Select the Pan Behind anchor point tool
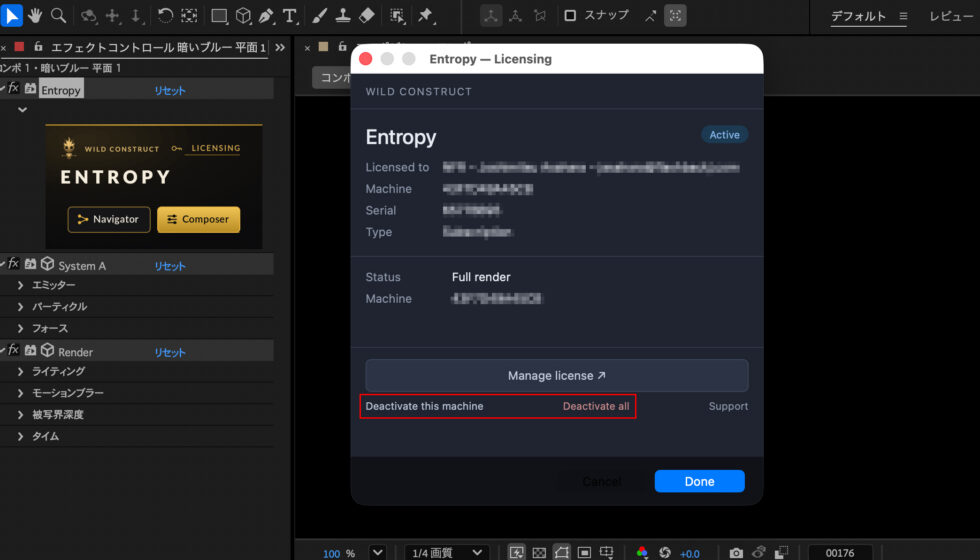This screenshot has height=560, width=980. coord(189,16)
